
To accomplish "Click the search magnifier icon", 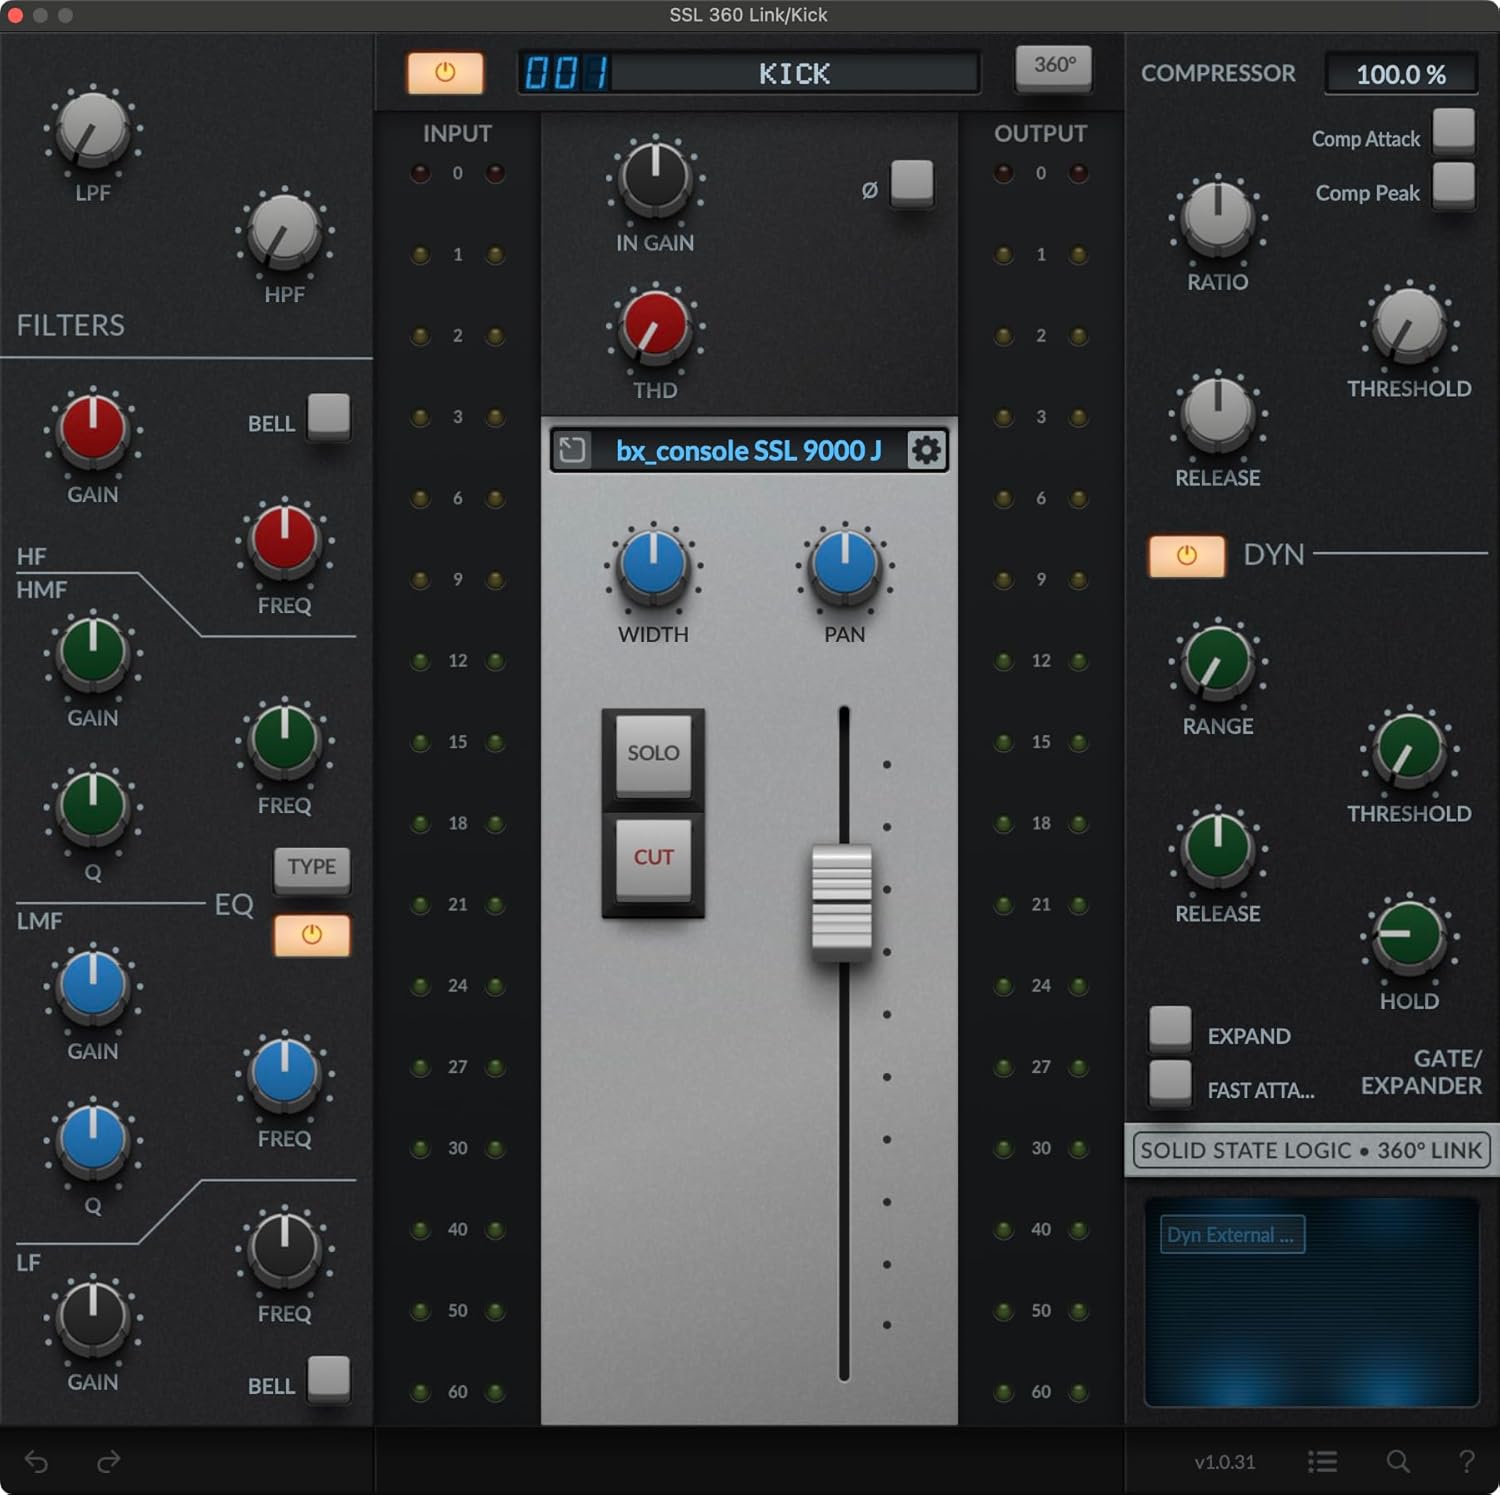I will coord(1399,1461).
